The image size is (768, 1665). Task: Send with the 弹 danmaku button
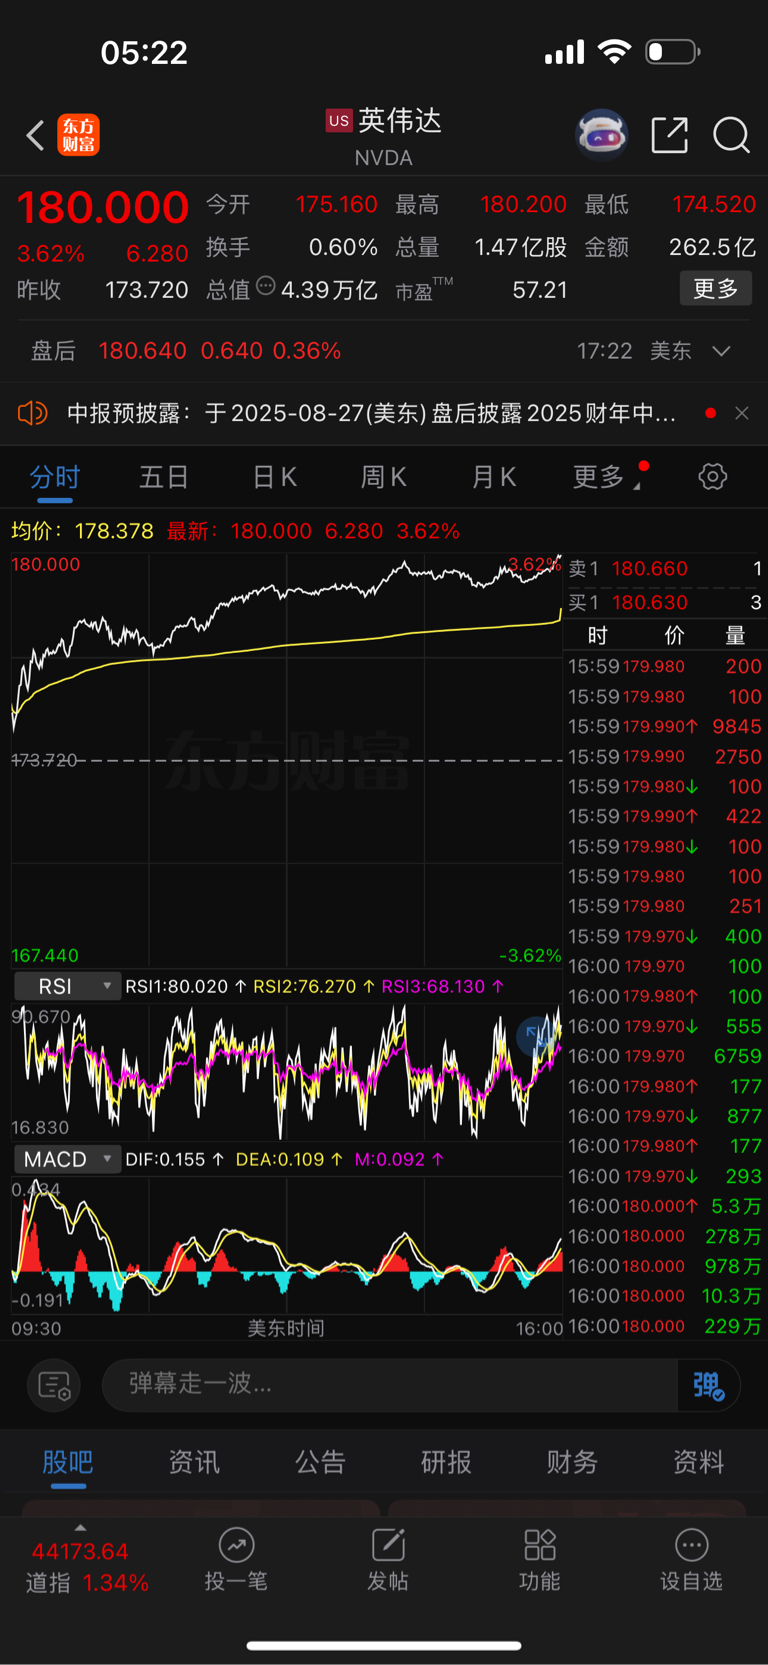pos(709,1385)
